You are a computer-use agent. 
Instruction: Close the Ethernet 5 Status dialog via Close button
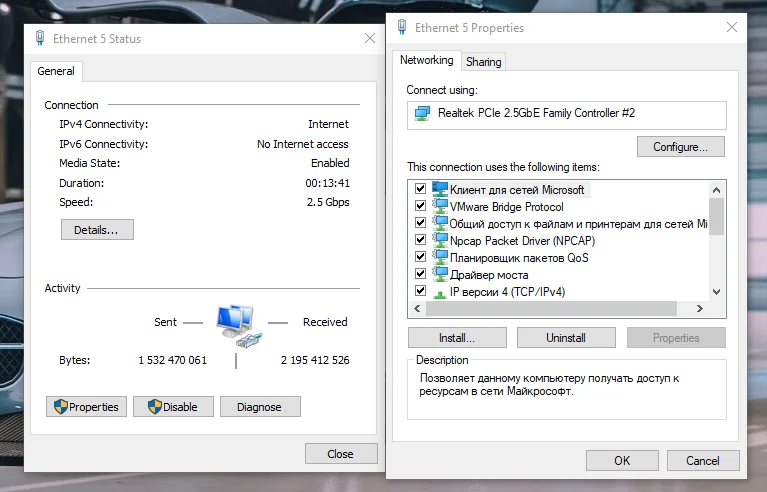(x=341, y=454)
